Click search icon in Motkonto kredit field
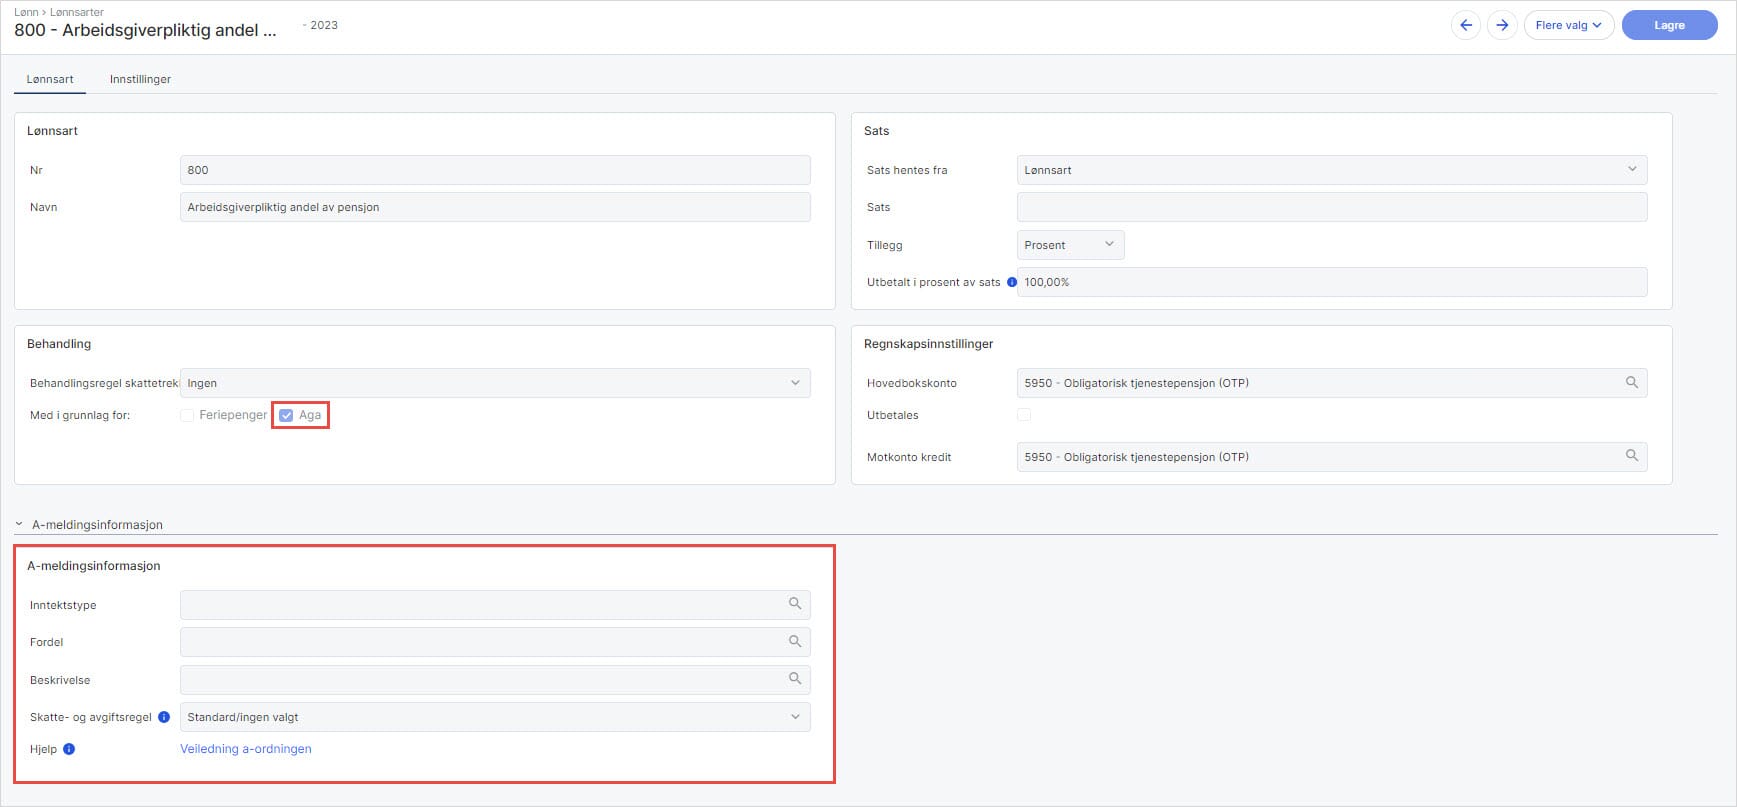1737x807 pixels. coord(1631,456)
